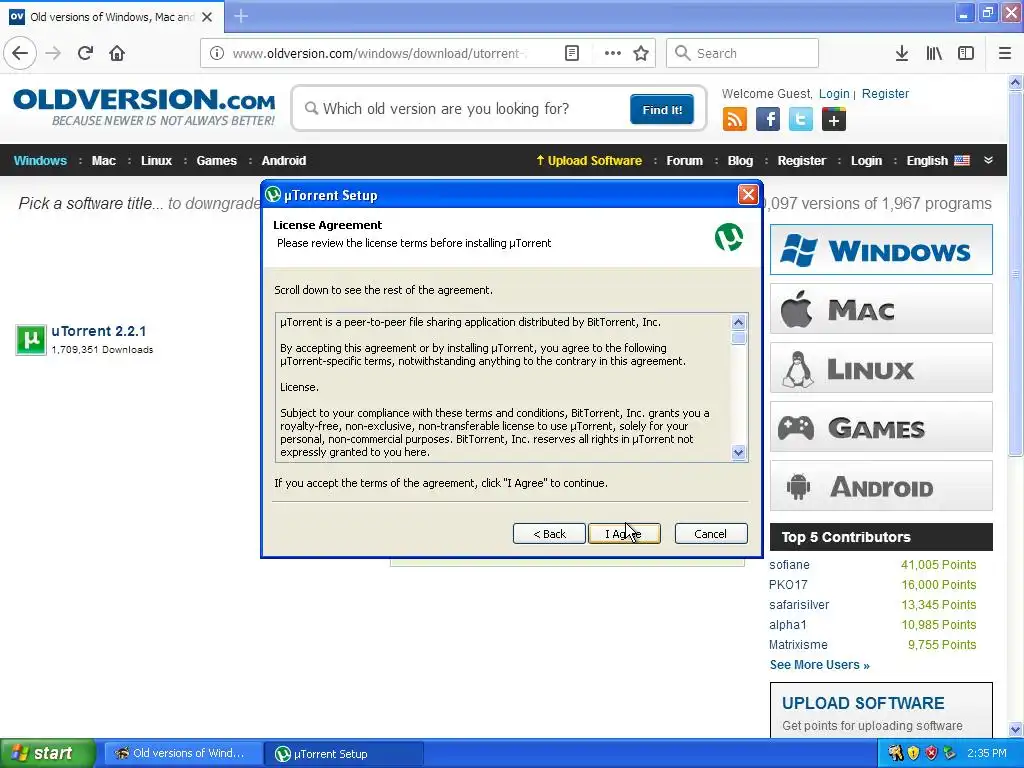Click the browser forward arrow
Screen dimensions: 1024x768
click(x=53, y=53)
